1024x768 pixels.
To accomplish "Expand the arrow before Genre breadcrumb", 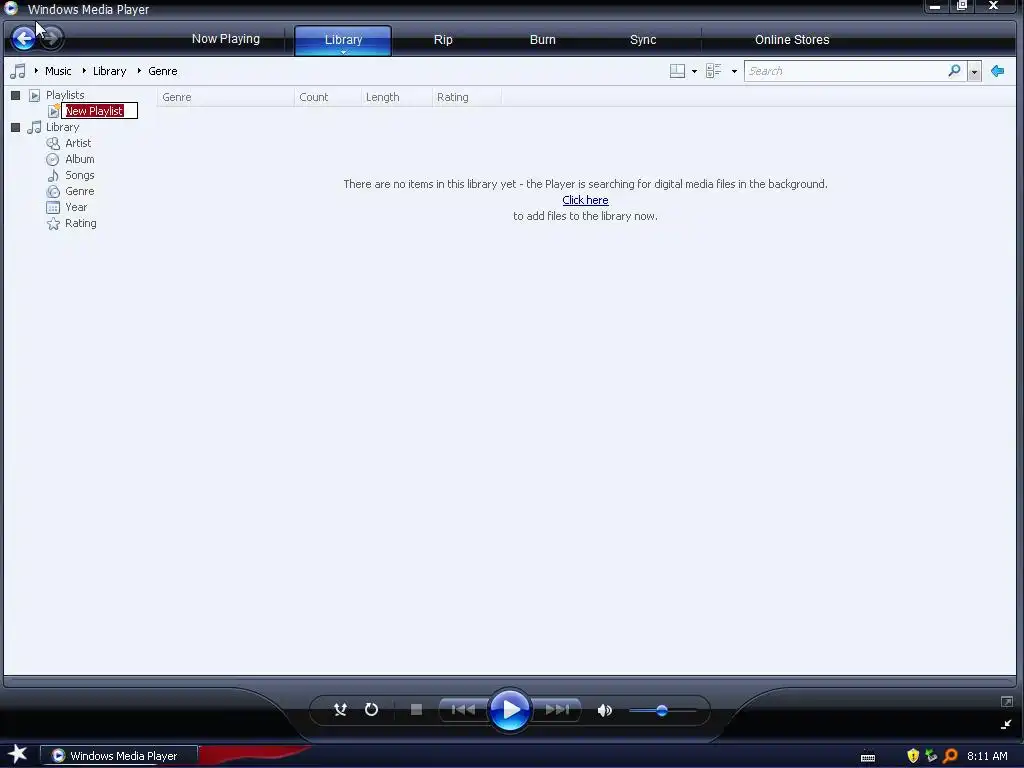I will (139, 71).
